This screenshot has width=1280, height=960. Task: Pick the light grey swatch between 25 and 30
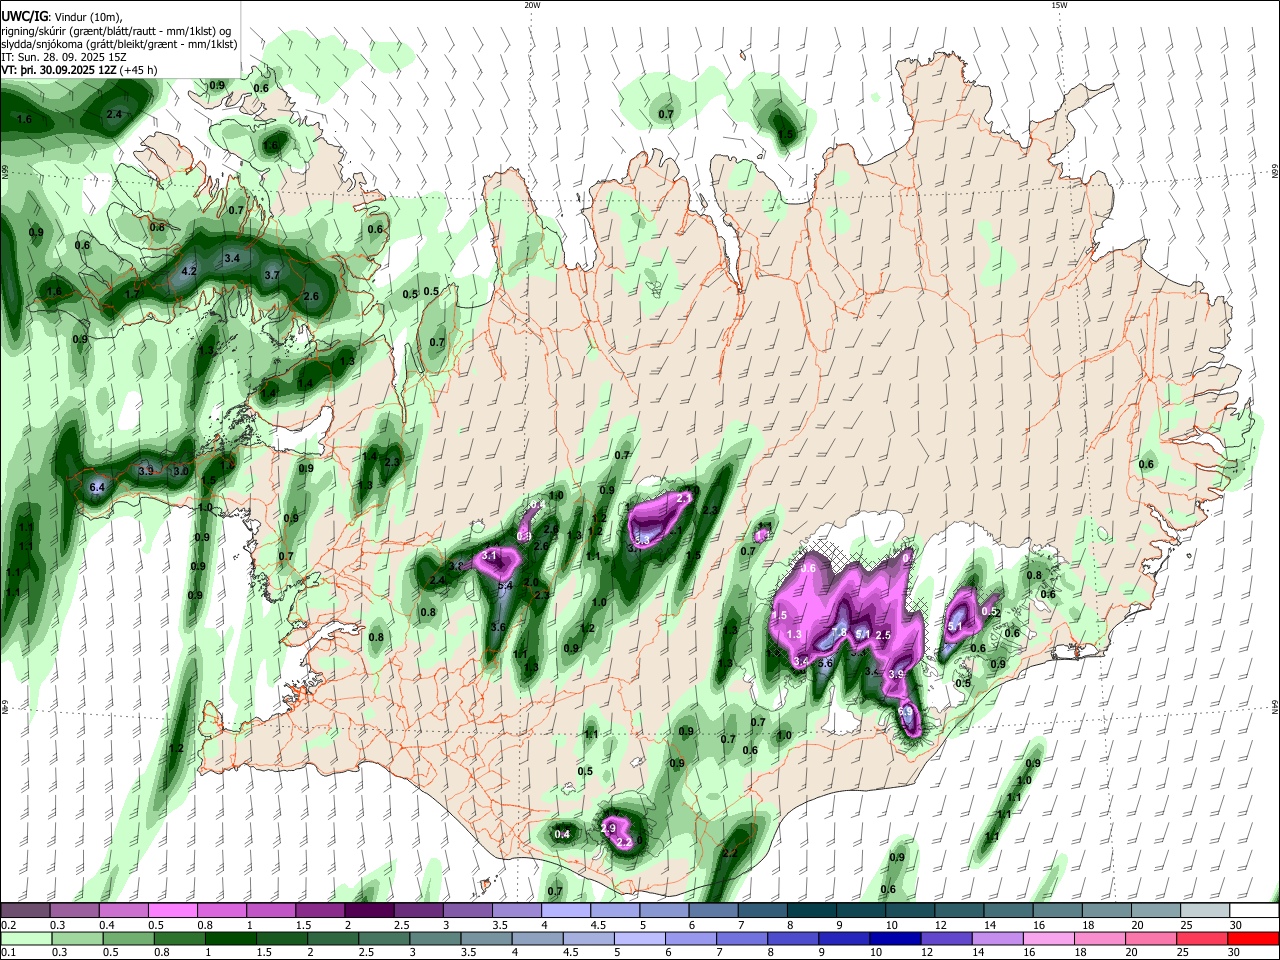click(x=1204, y=911)
